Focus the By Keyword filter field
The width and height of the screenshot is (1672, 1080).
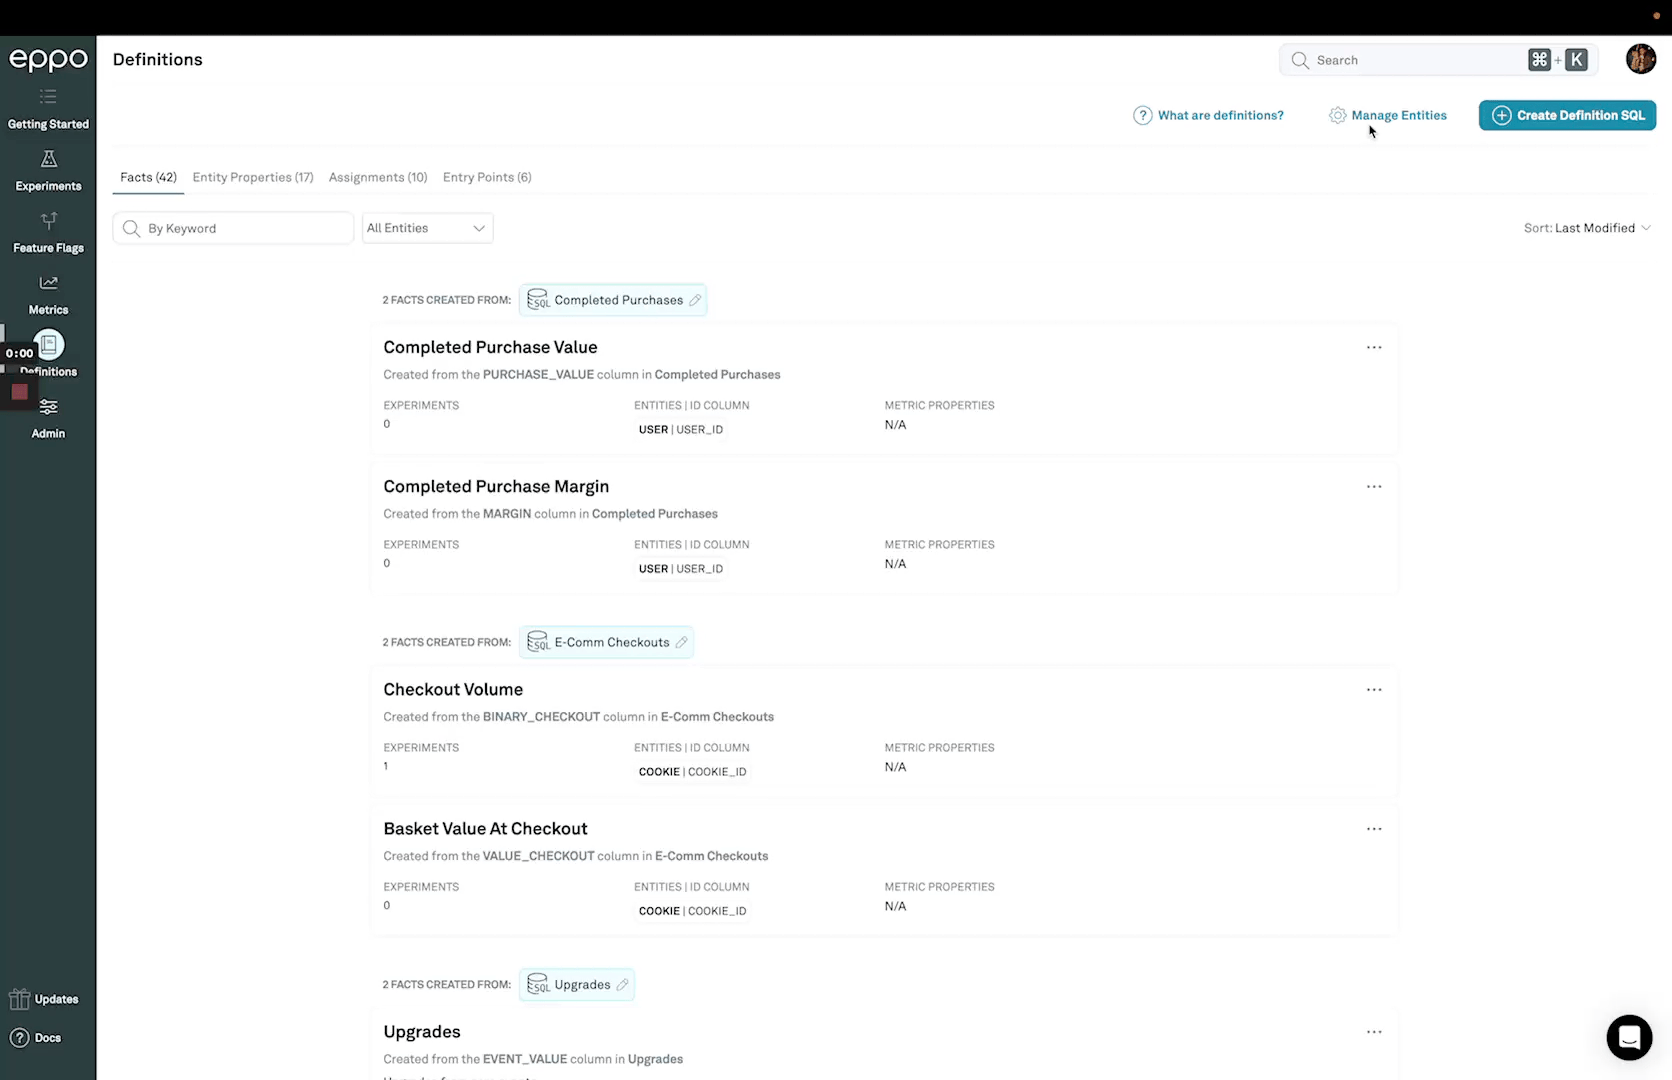[233, 228]
